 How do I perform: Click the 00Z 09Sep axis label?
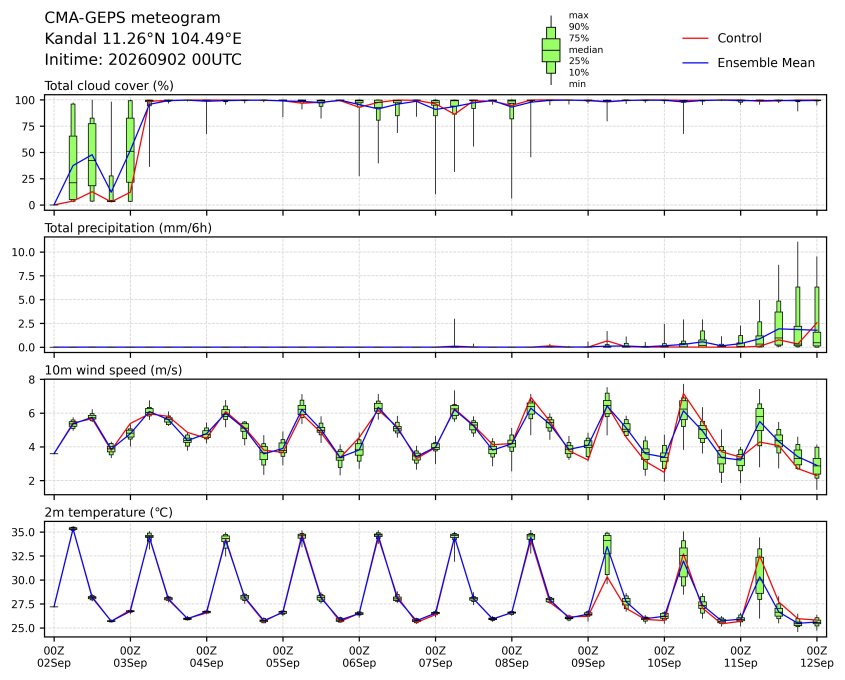[x=588, y=657]
